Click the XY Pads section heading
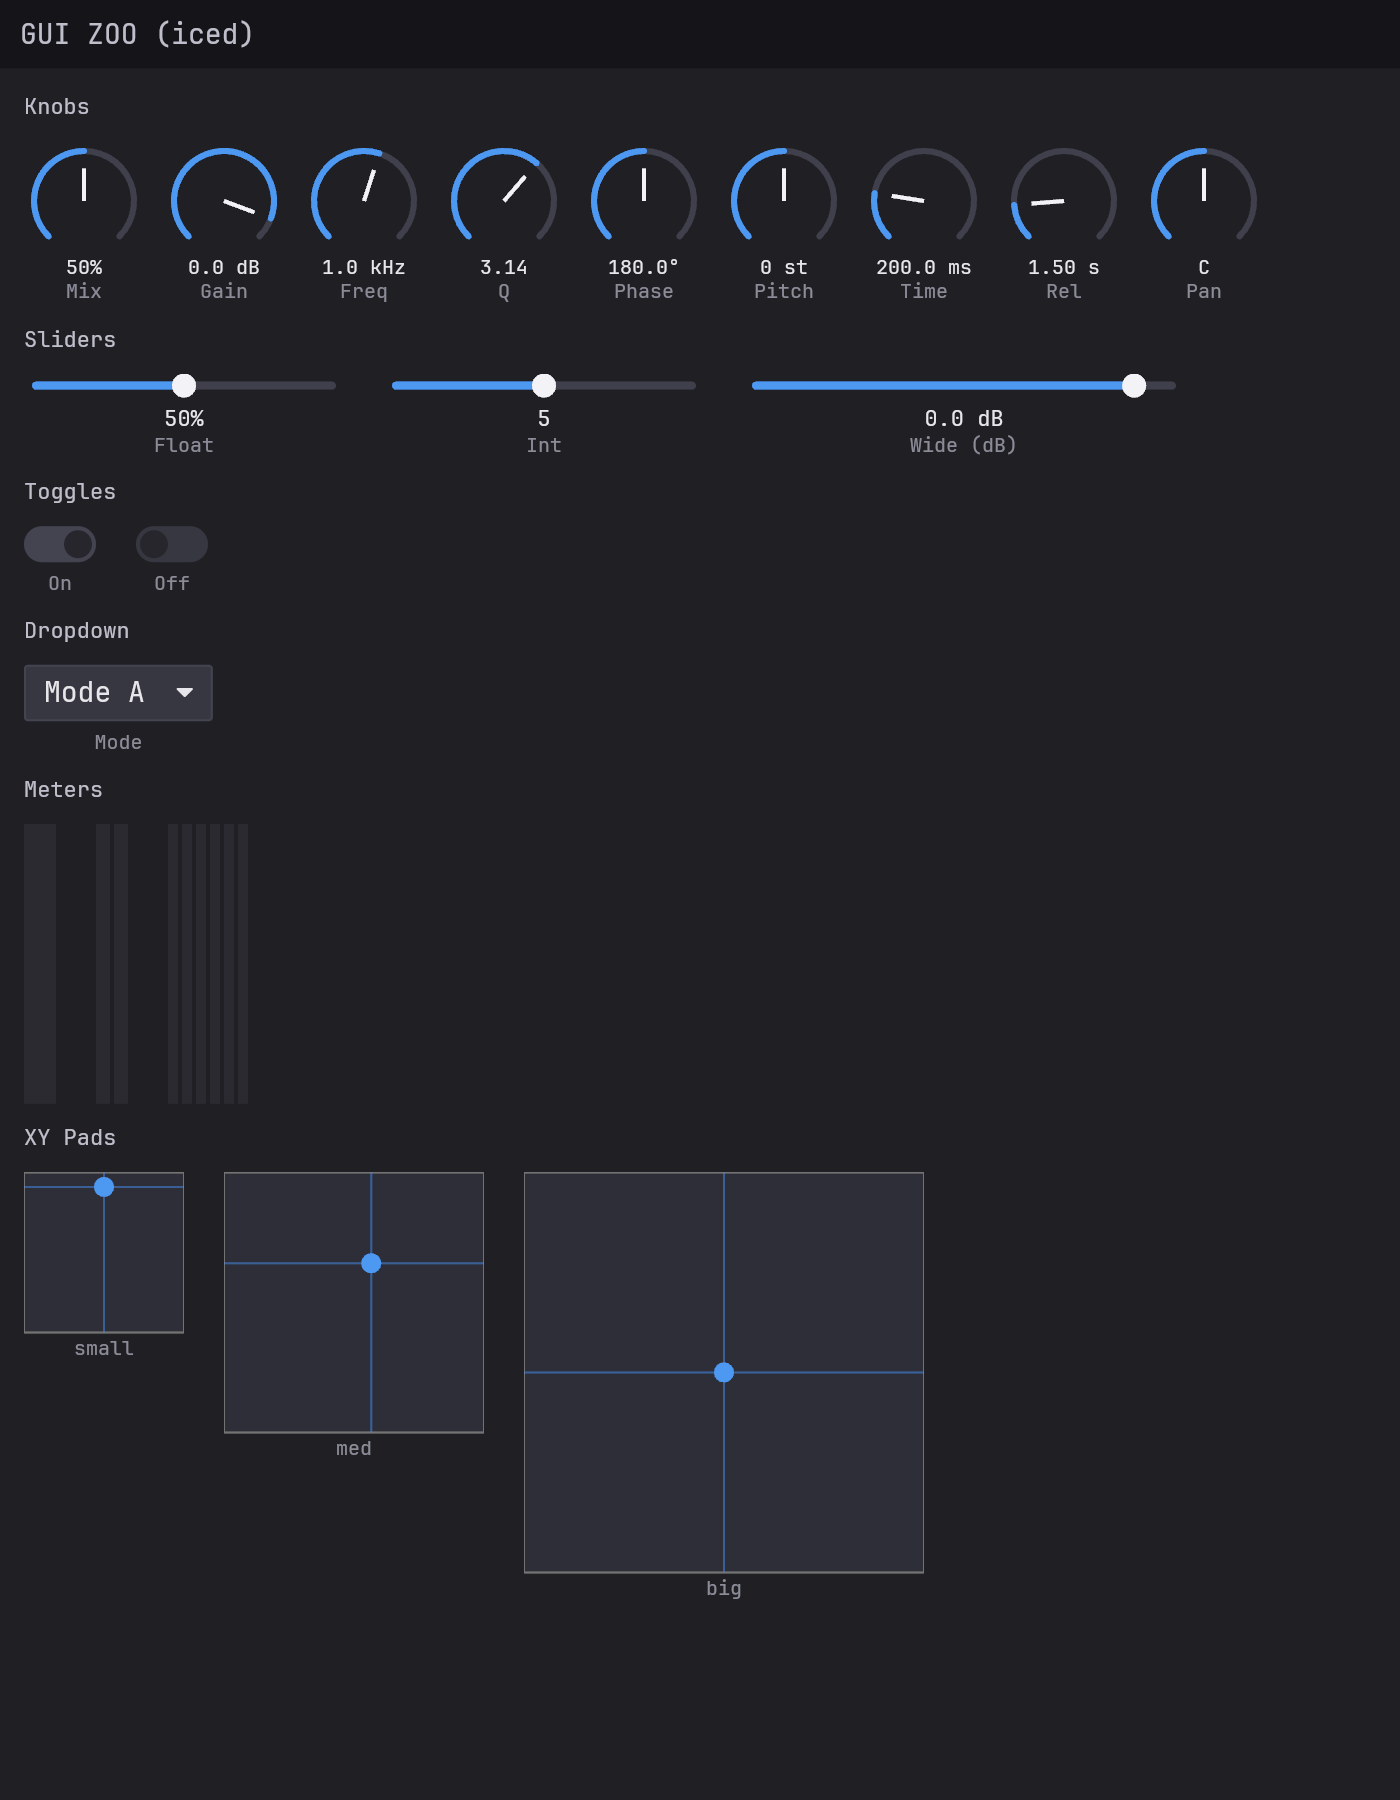Viewport: 1400px width, 1800px height. click(x=70, y=1137)
